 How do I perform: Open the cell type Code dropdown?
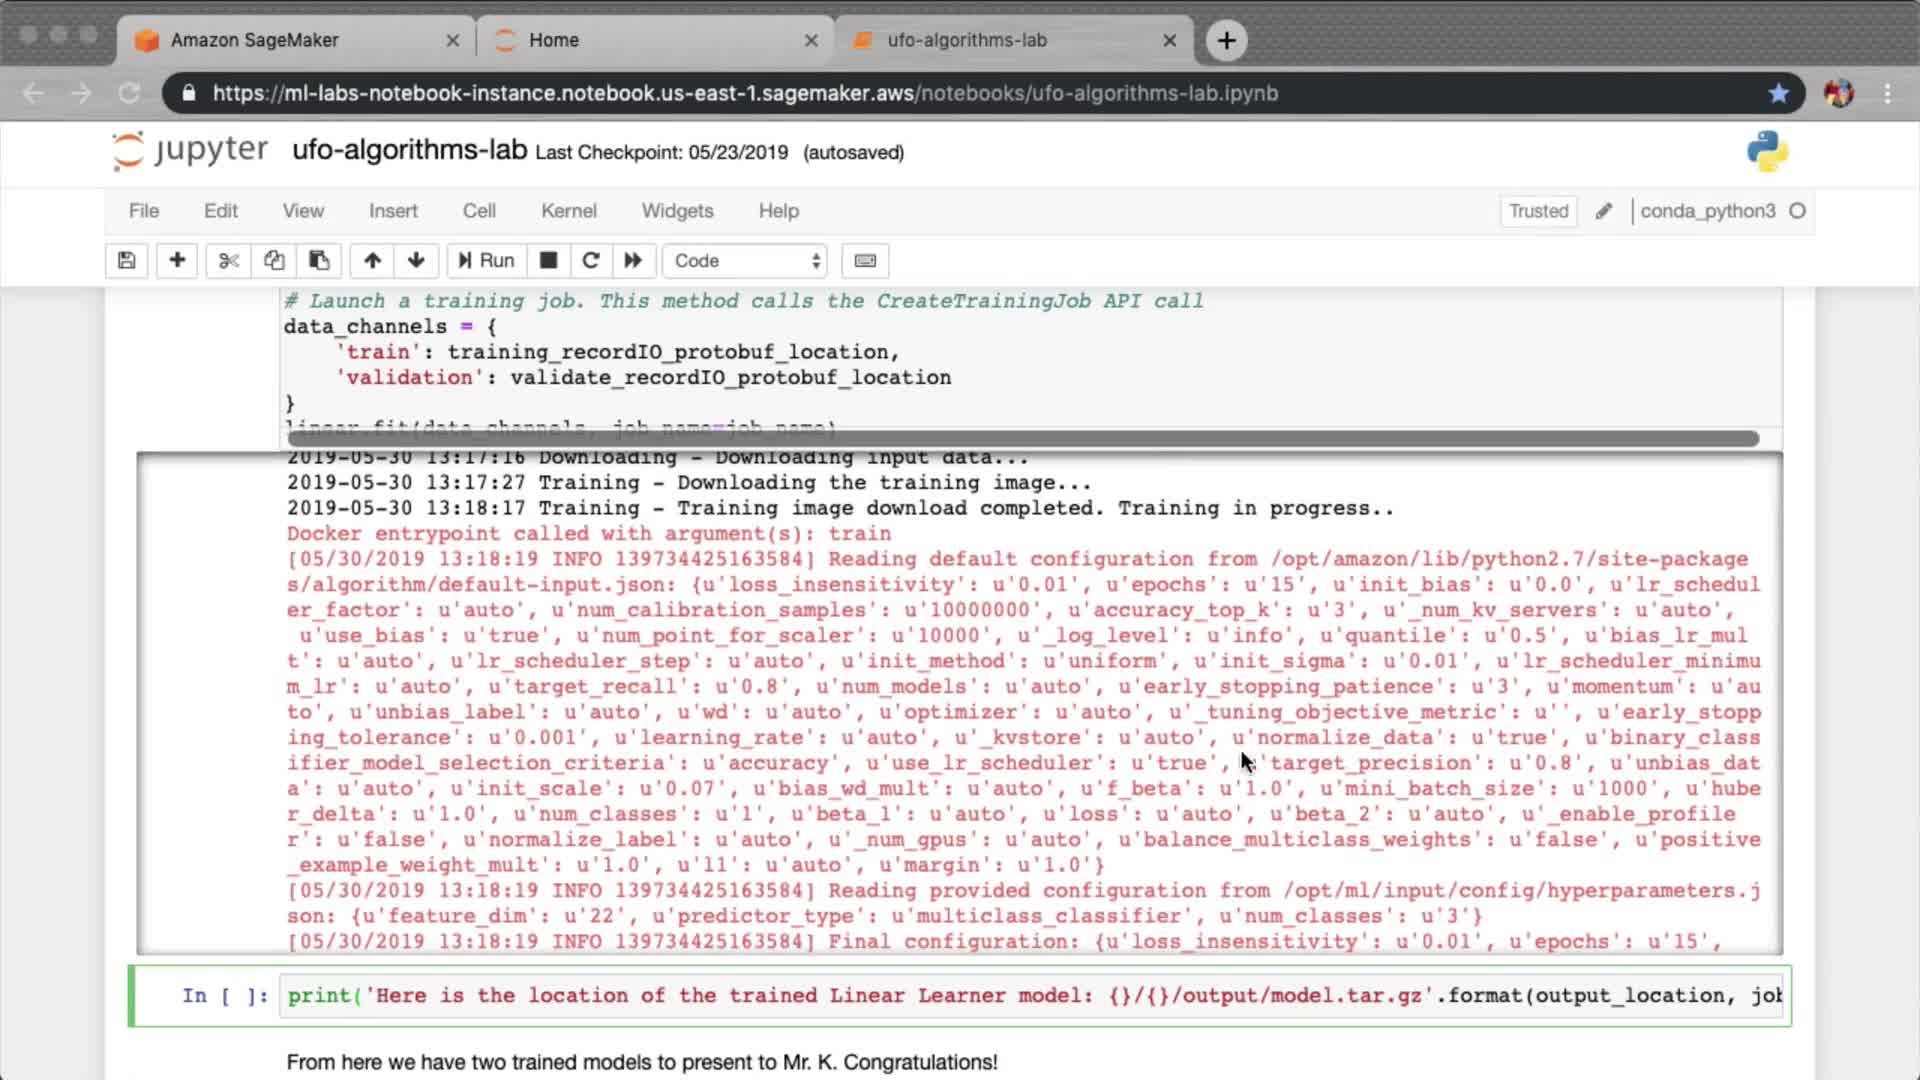tap(745, 261)
